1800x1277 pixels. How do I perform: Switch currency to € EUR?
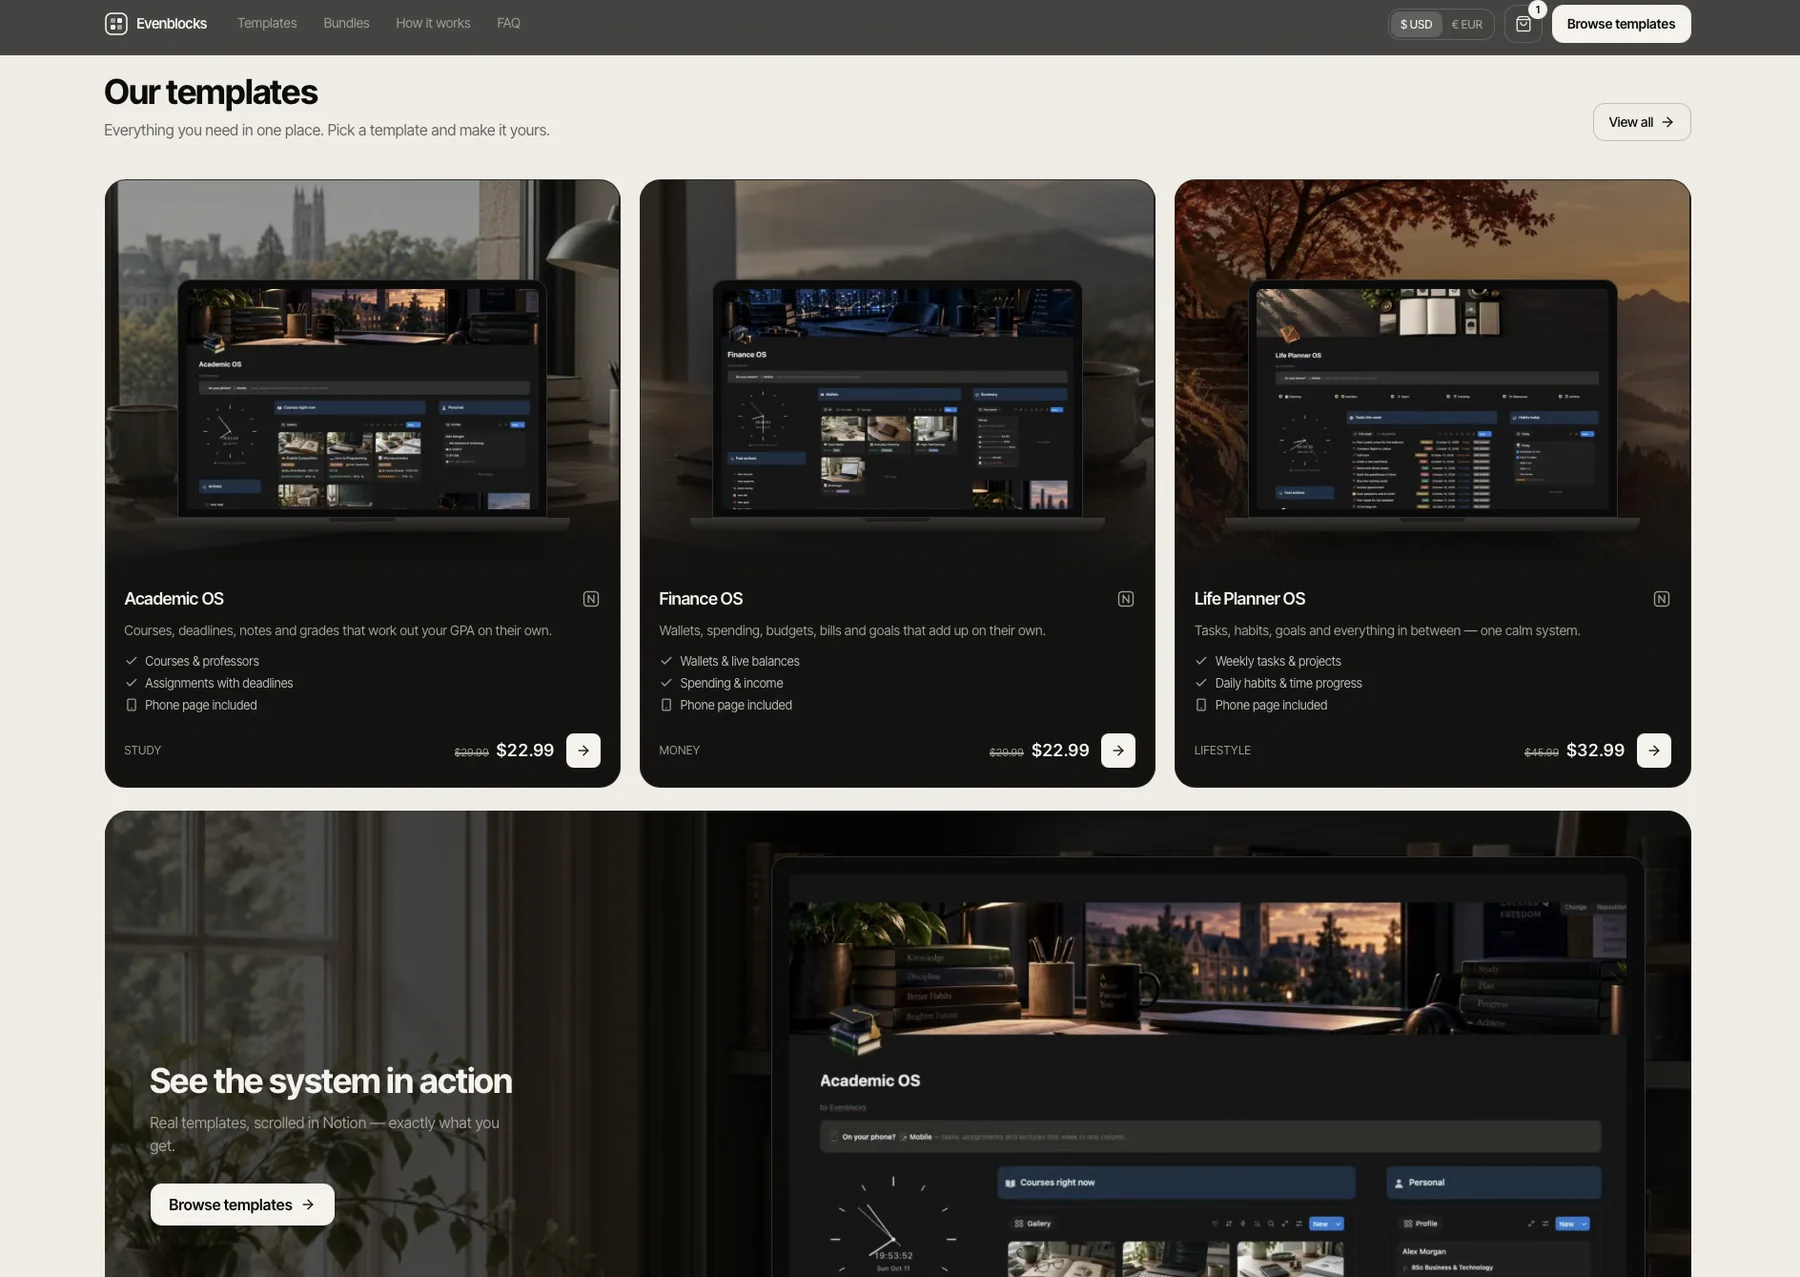tap(1467, 24)
